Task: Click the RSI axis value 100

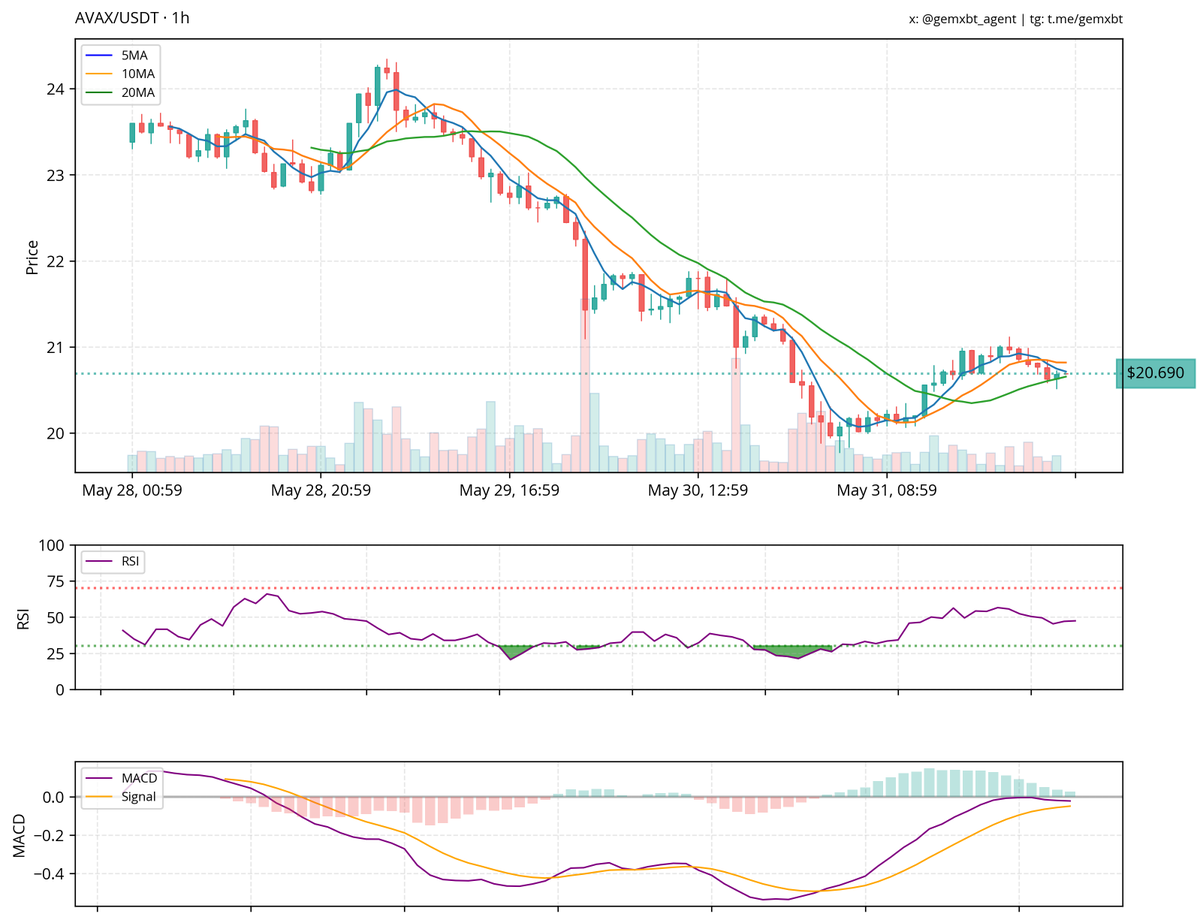Action: [x=51, y=546]
